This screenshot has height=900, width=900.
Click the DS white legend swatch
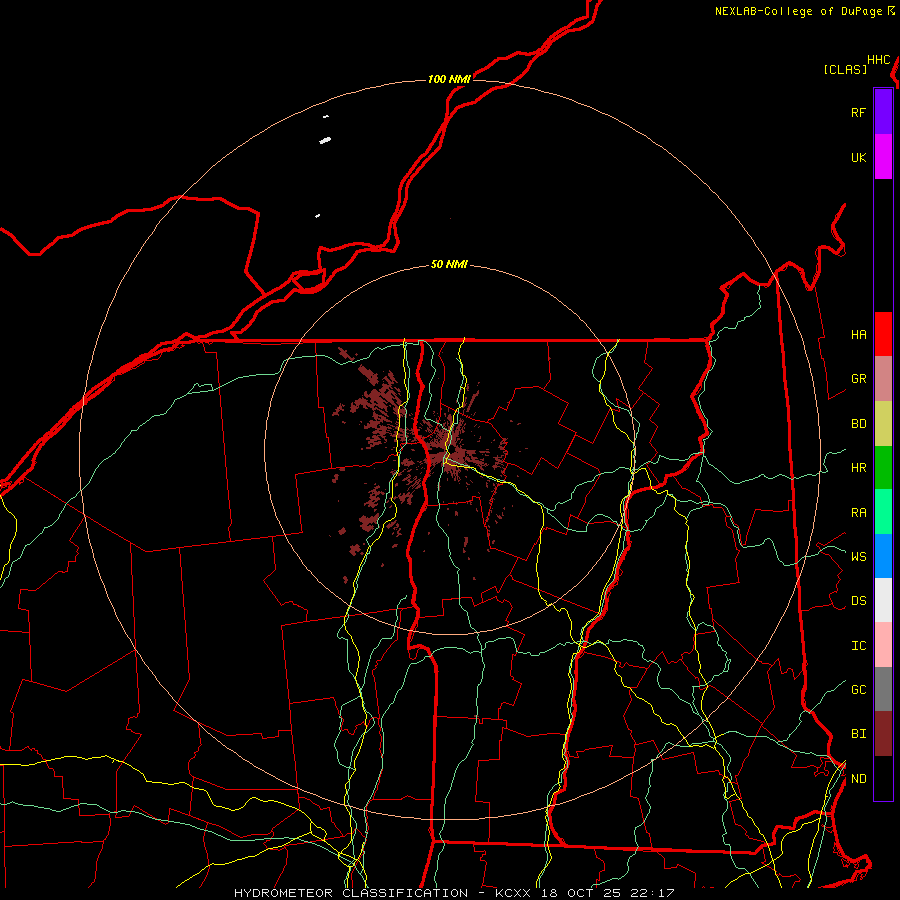click(883, 600)
